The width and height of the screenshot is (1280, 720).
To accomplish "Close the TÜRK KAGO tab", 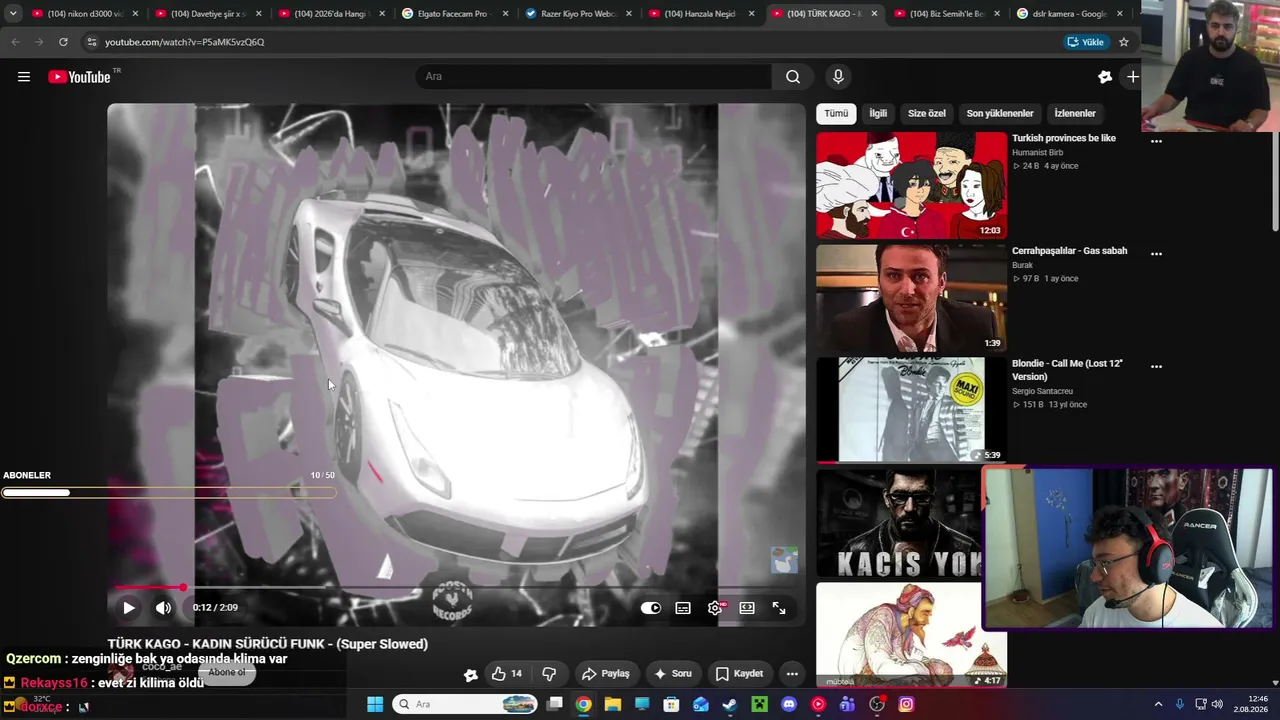I will pos(875,14).
